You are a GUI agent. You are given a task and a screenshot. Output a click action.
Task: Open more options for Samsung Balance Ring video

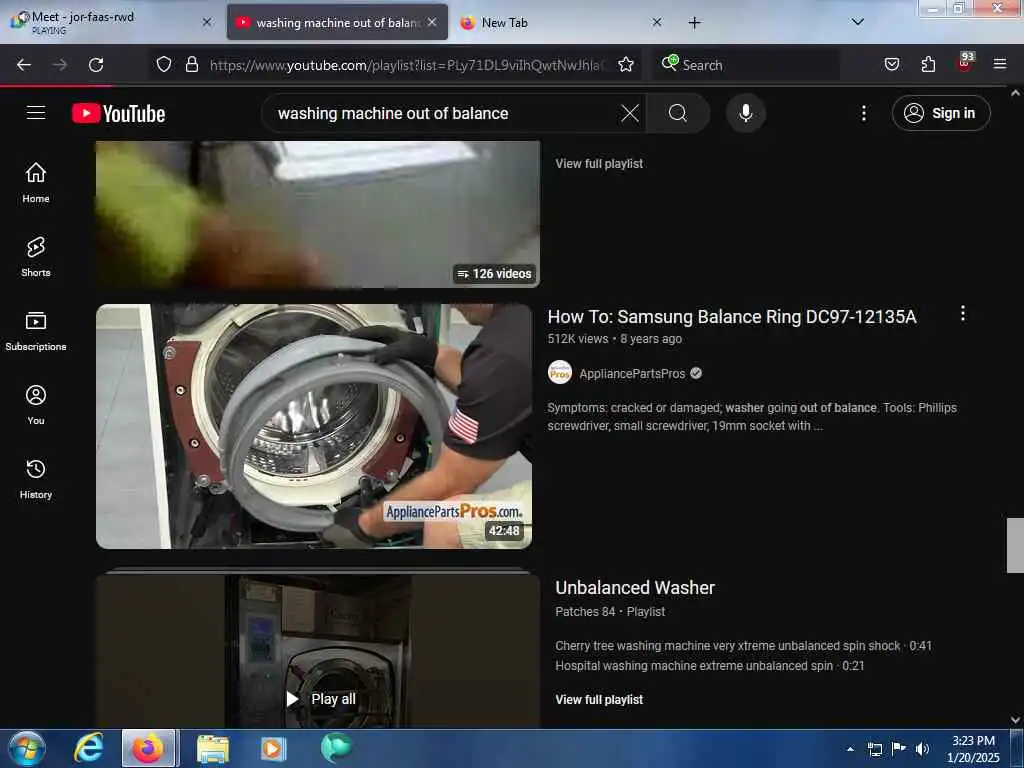click(x=962, y=314)
